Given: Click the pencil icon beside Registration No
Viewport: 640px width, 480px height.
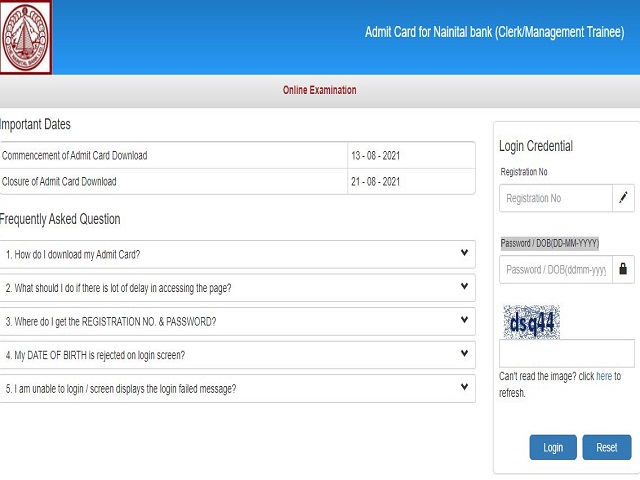Looking at the screenshot, I should (623, 198).
